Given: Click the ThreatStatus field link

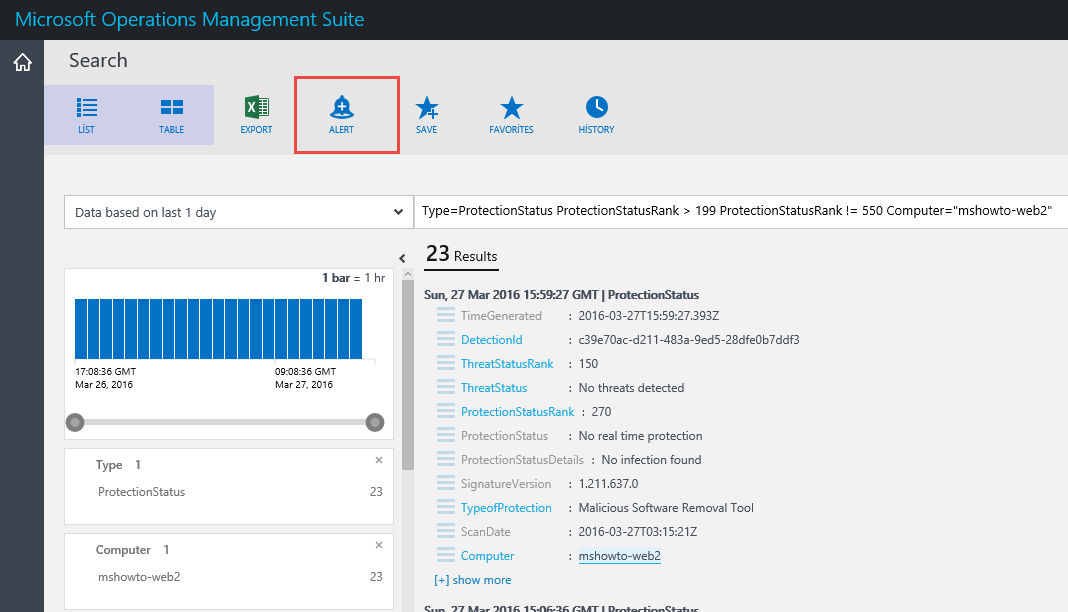Looking at the screenshot, I should [494, 387].
